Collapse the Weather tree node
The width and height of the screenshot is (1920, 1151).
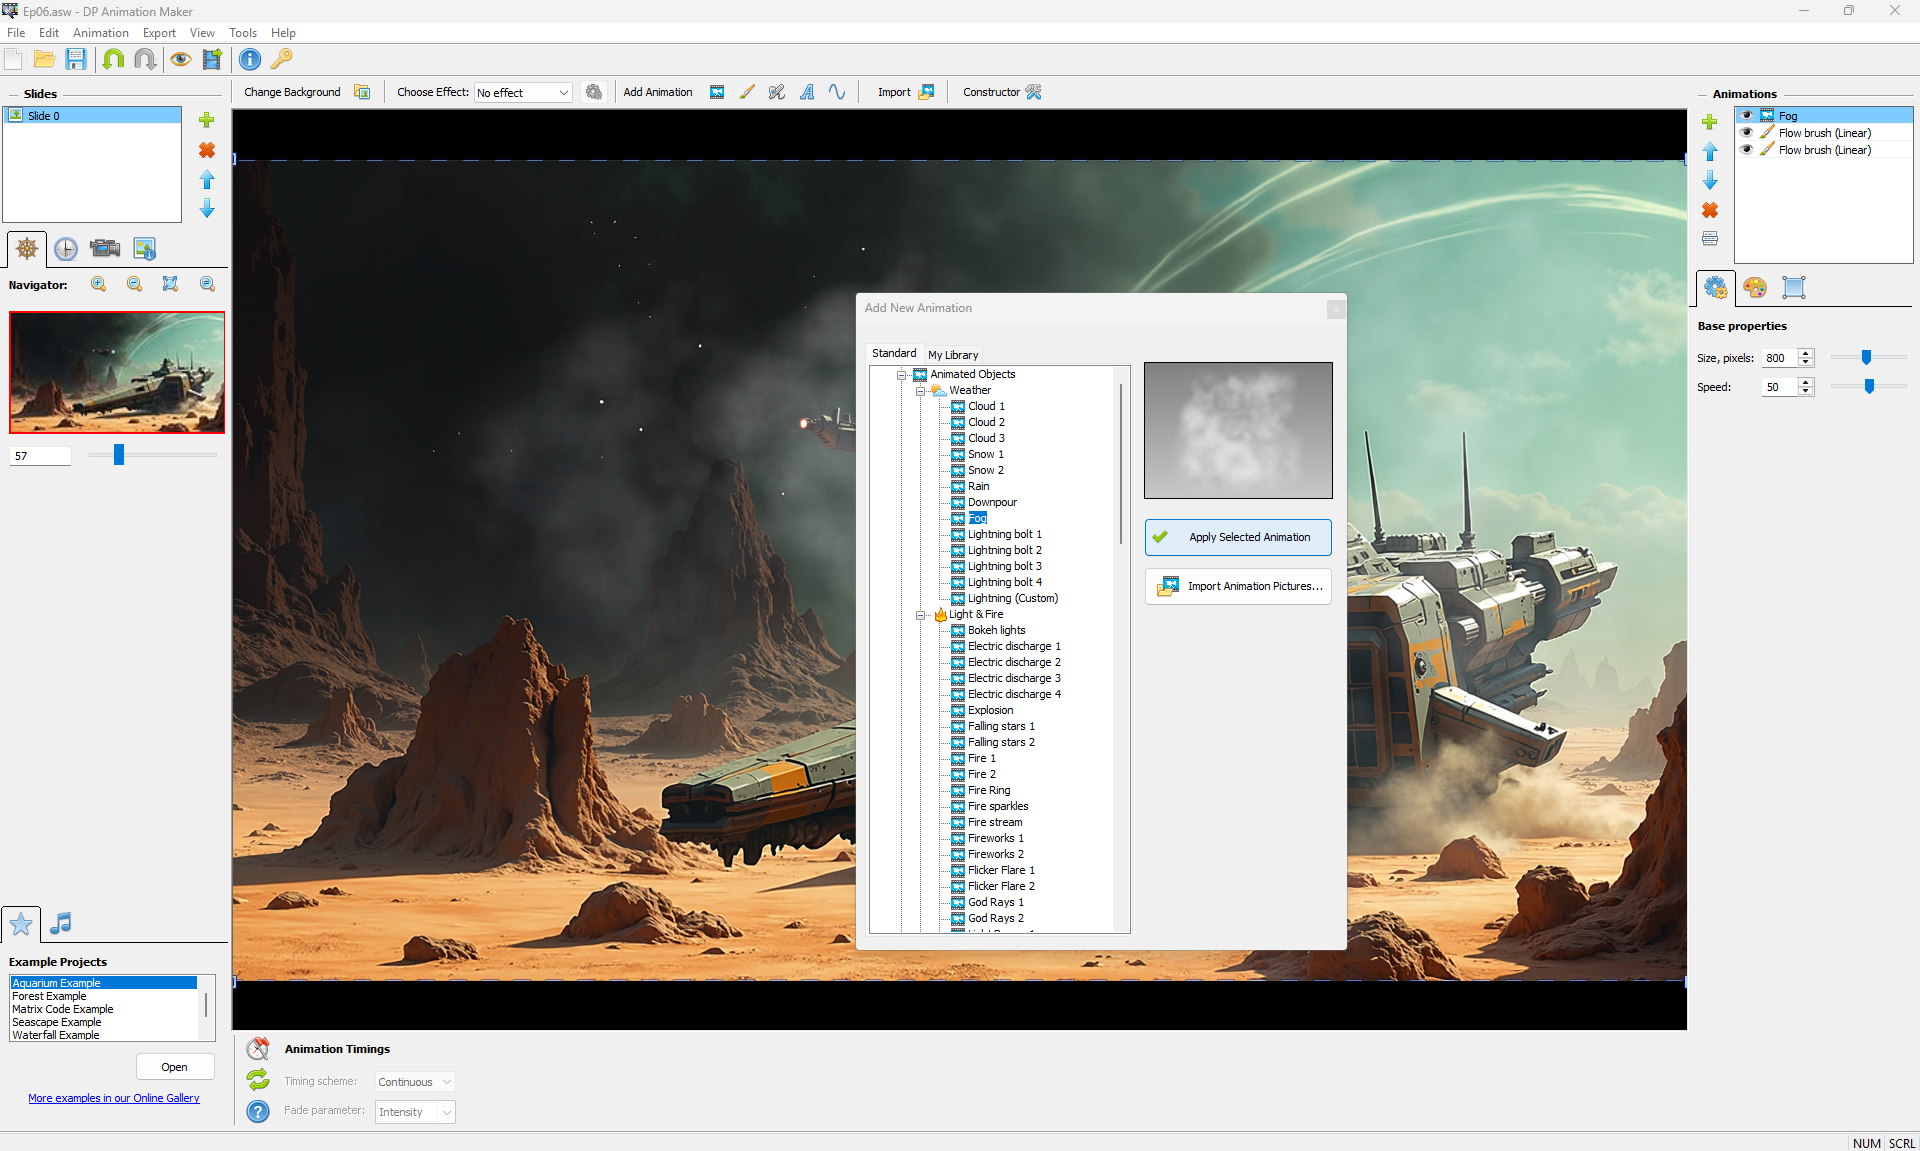coord(920,391)
